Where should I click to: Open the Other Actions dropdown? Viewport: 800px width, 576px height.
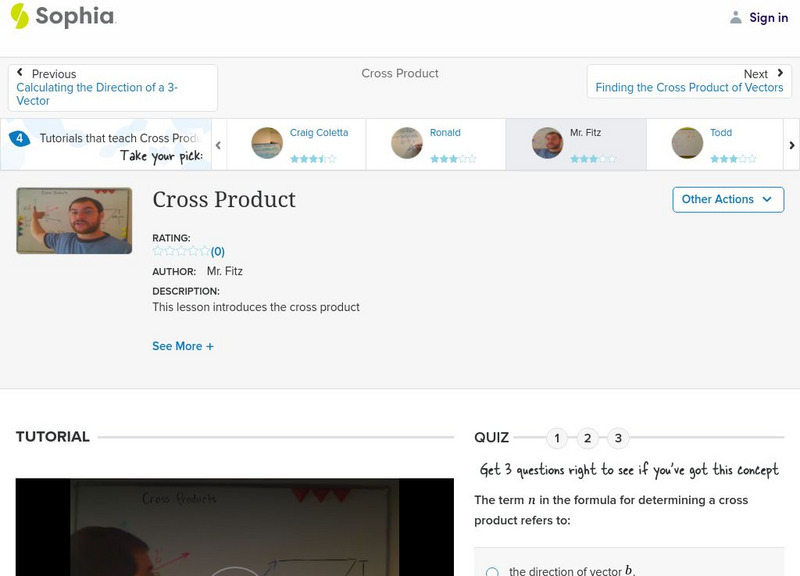726,199
